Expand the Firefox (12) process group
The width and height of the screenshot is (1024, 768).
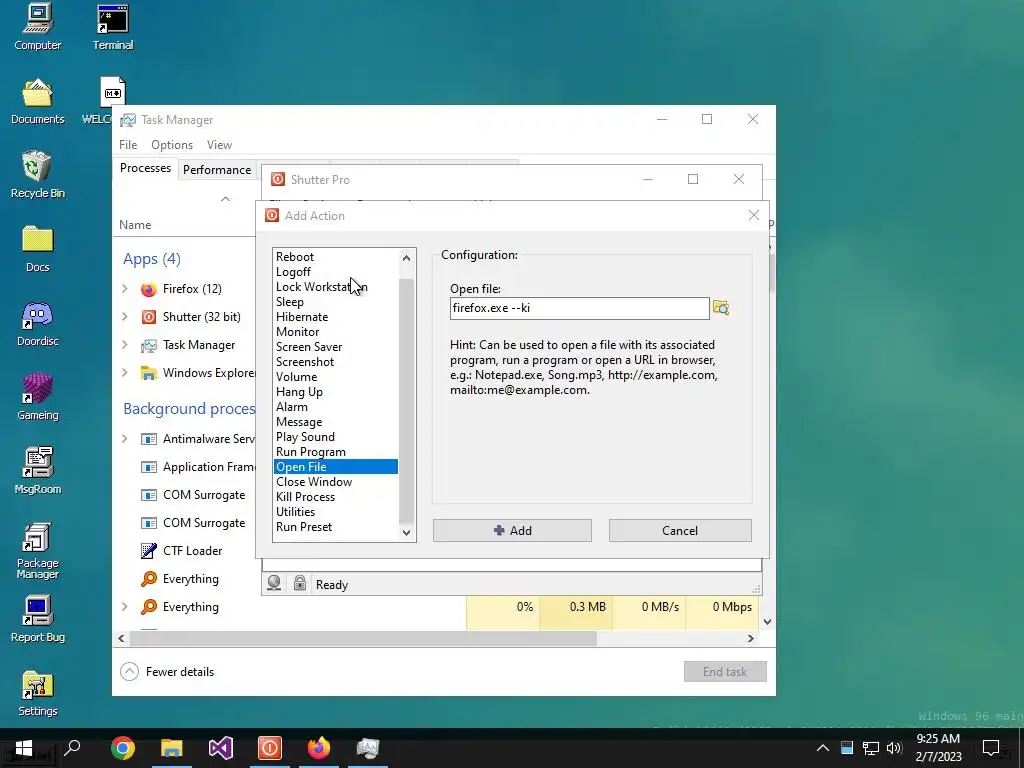pyautogui.click(x=125, y=289)
